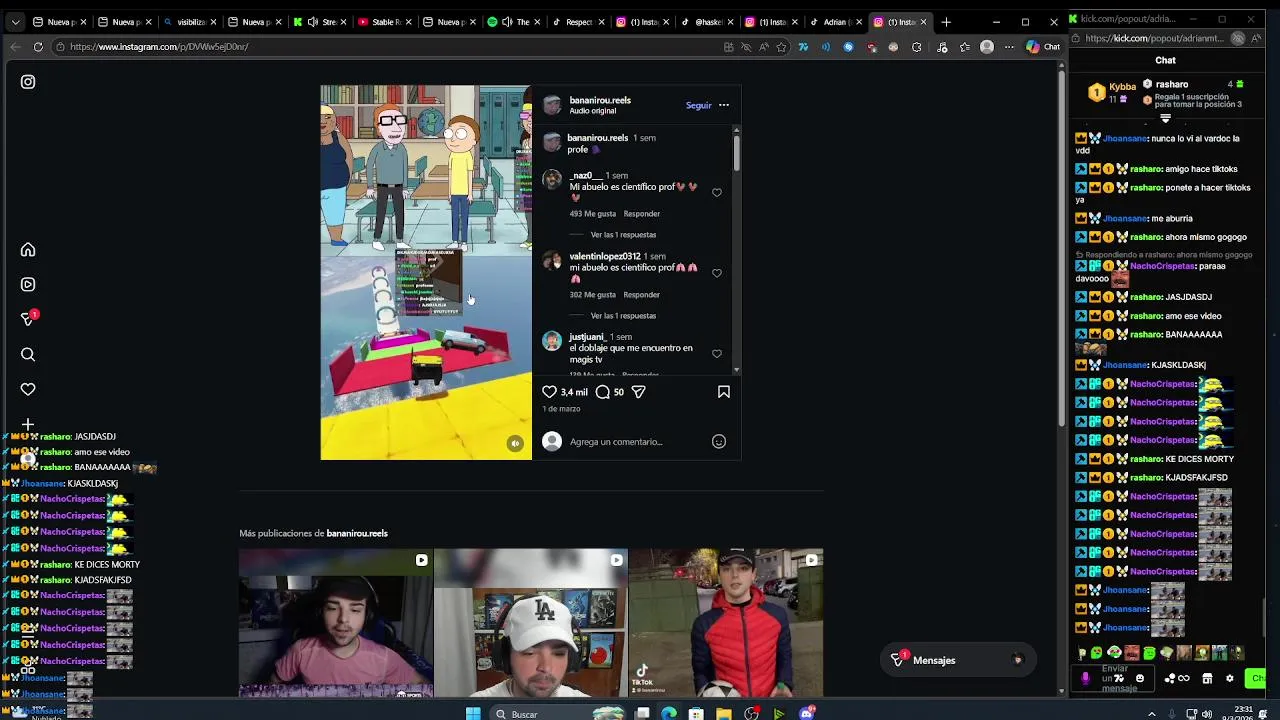Screen dimensions: 1280x720
Task: Open Windows Start menu
Action: [473, 713]
